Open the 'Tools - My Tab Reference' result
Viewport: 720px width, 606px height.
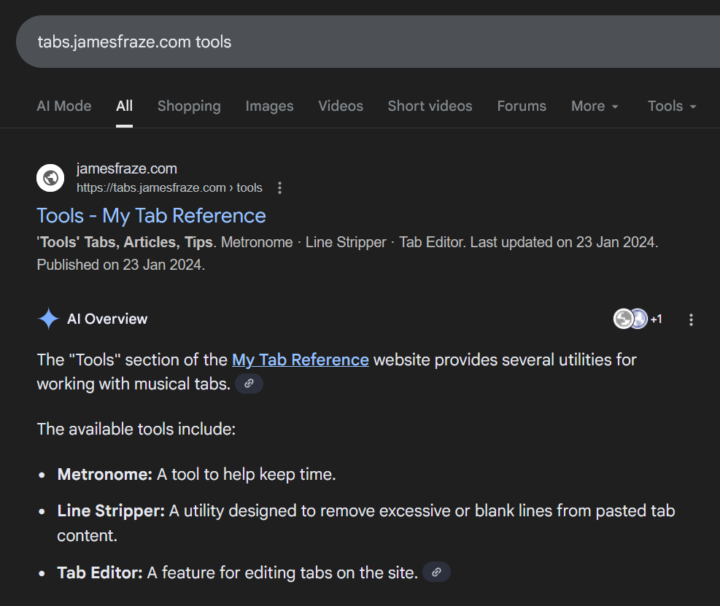click(x=151, y=216)
